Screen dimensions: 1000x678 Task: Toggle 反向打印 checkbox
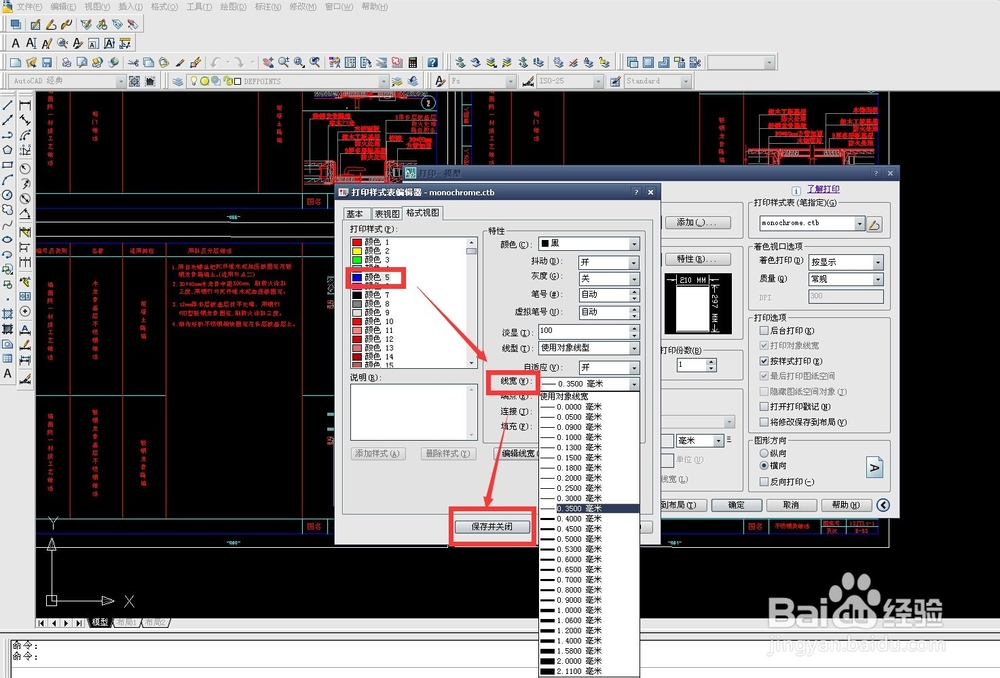tap(764, 482)
